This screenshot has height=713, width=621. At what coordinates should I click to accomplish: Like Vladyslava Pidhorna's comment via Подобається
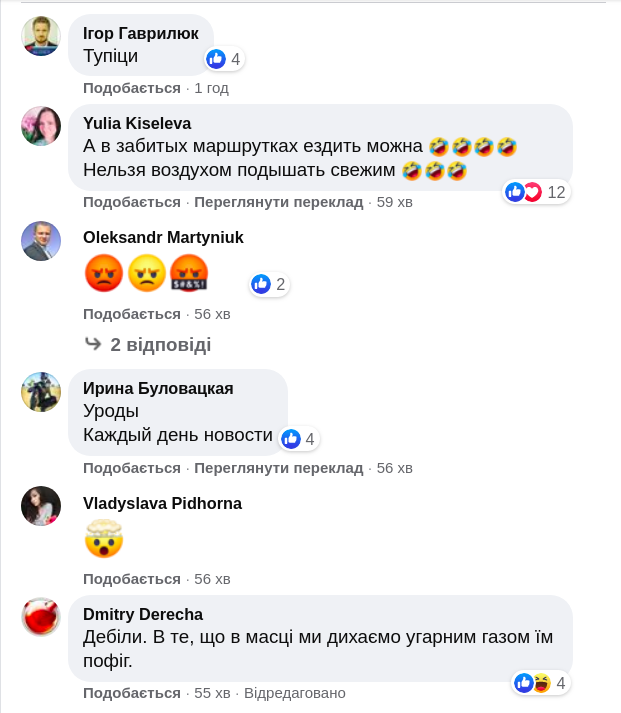coord(132,579)
